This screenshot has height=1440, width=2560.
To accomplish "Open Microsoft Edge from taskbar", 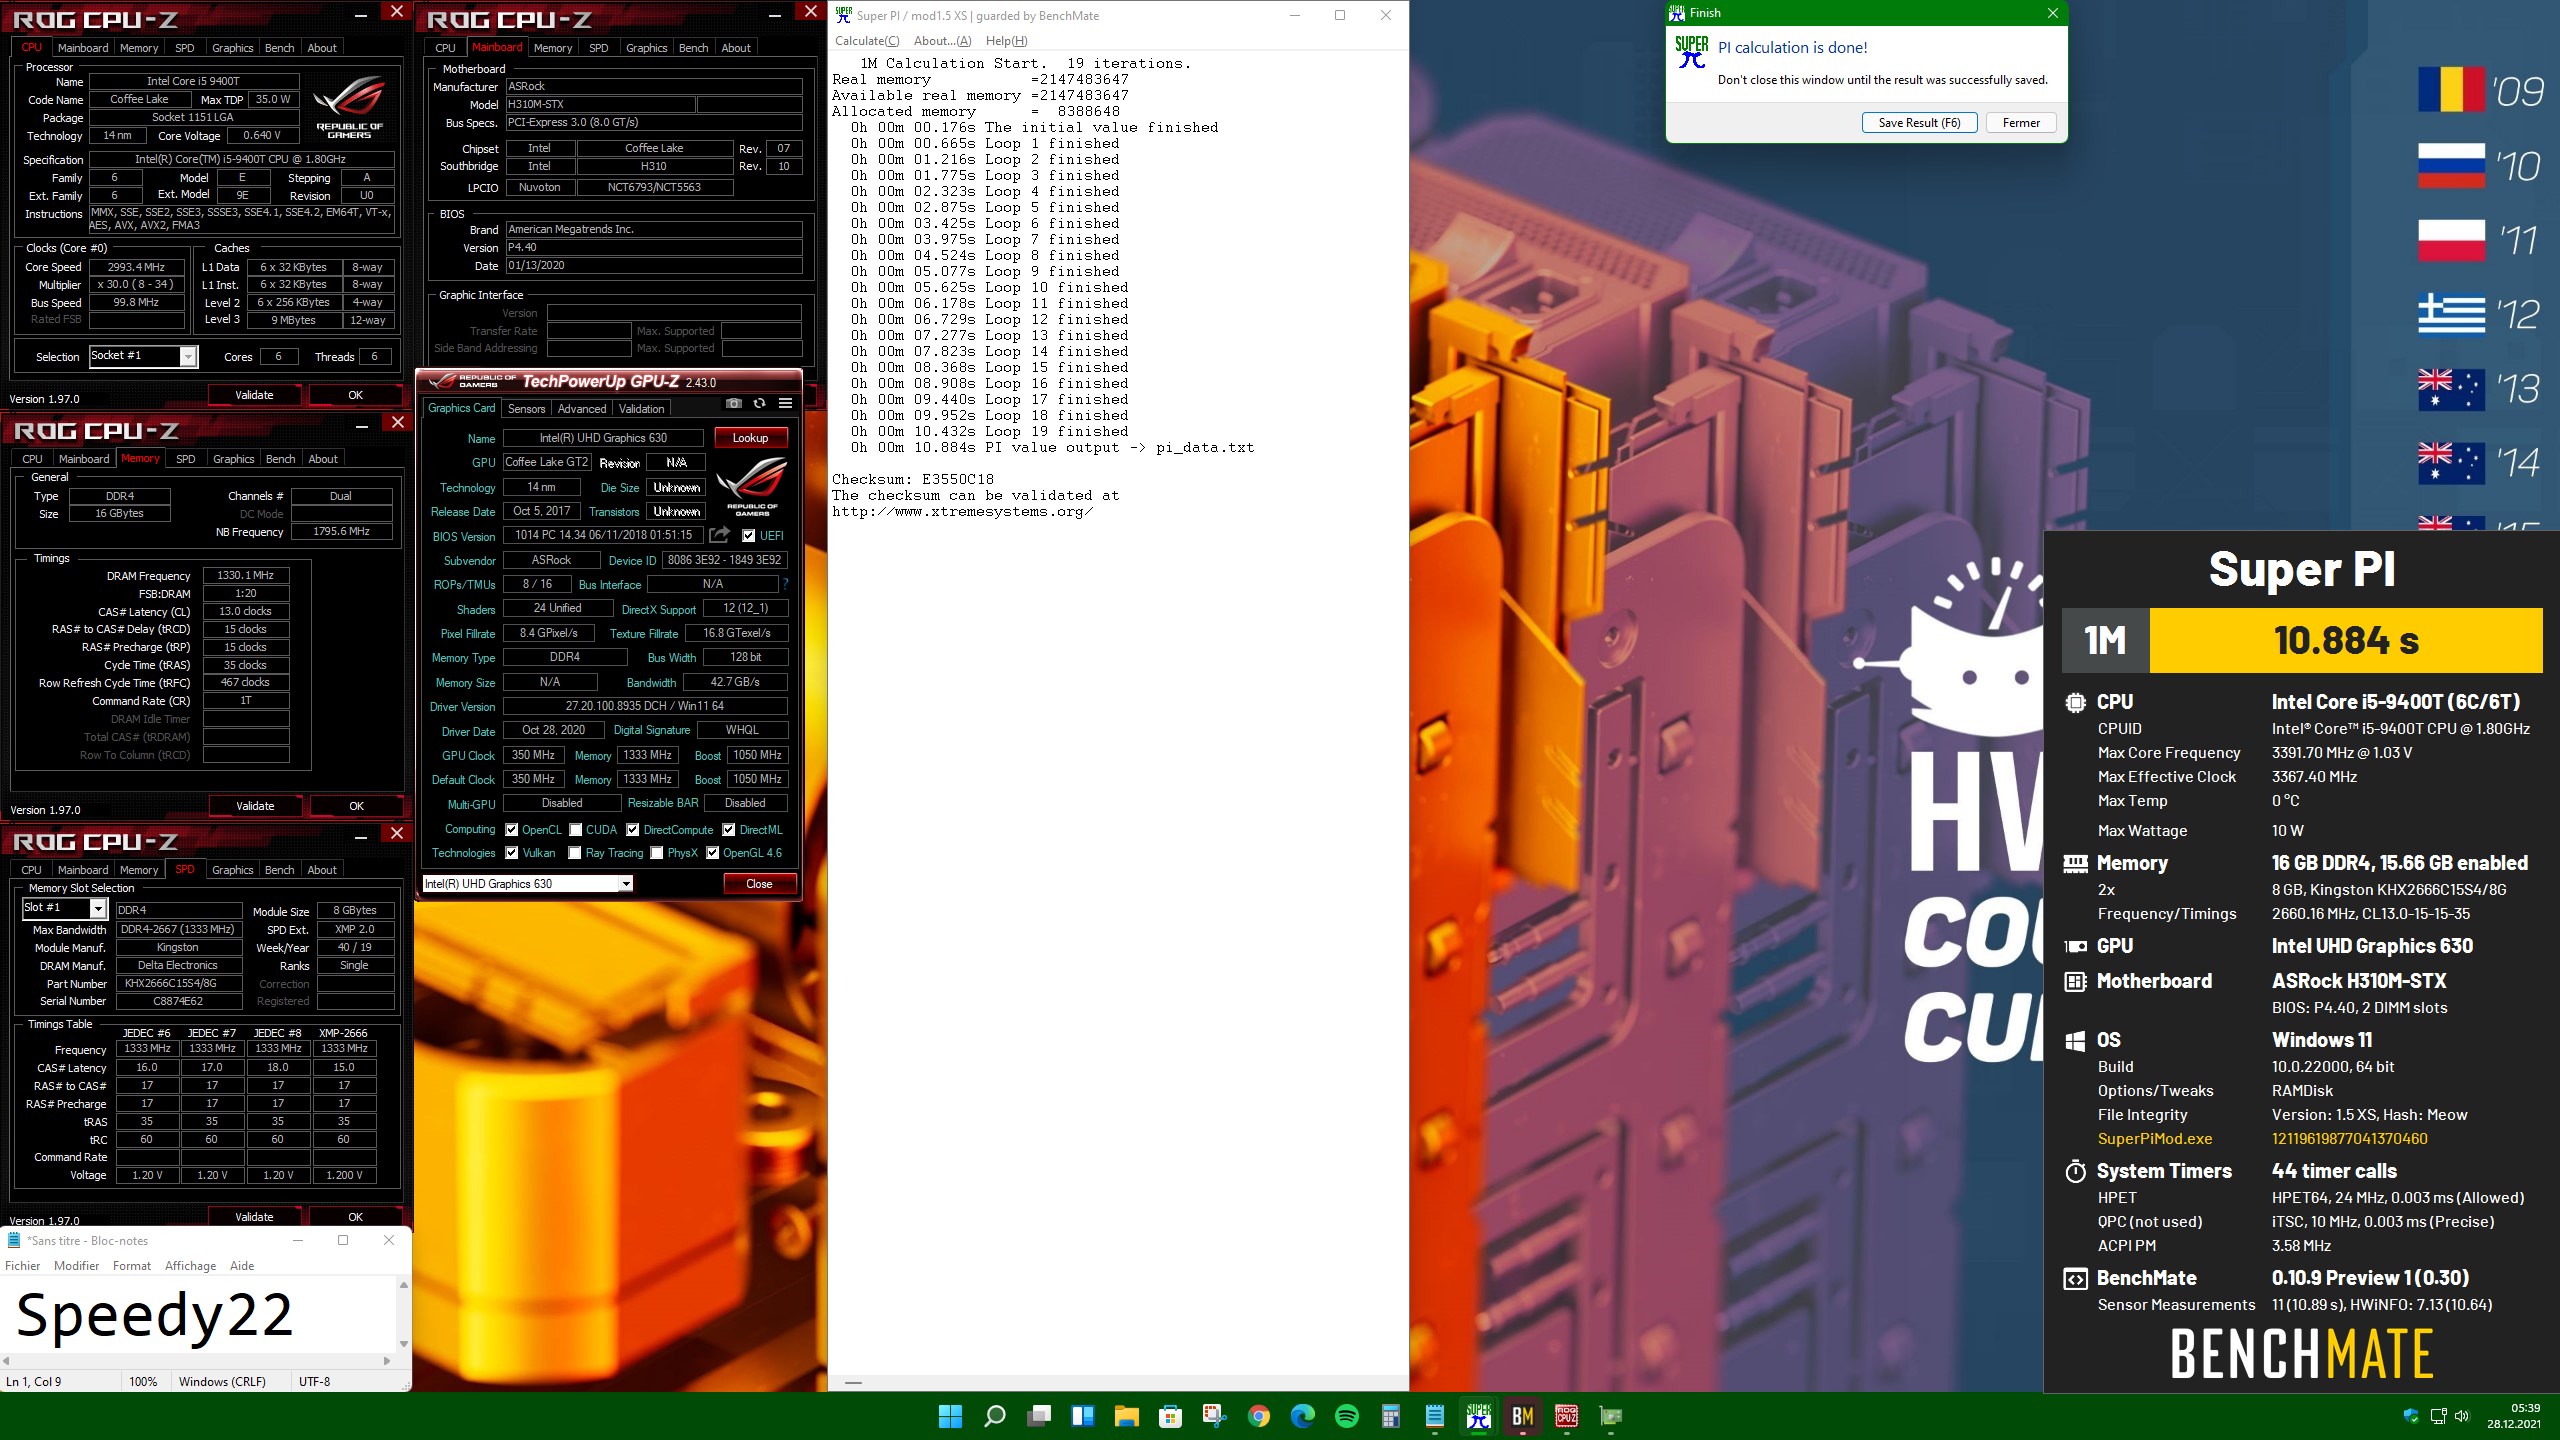I will pos(1302,1416).
